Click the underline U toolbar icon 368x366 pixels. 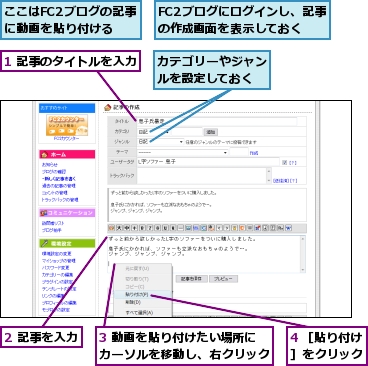[x=165, y=228]
